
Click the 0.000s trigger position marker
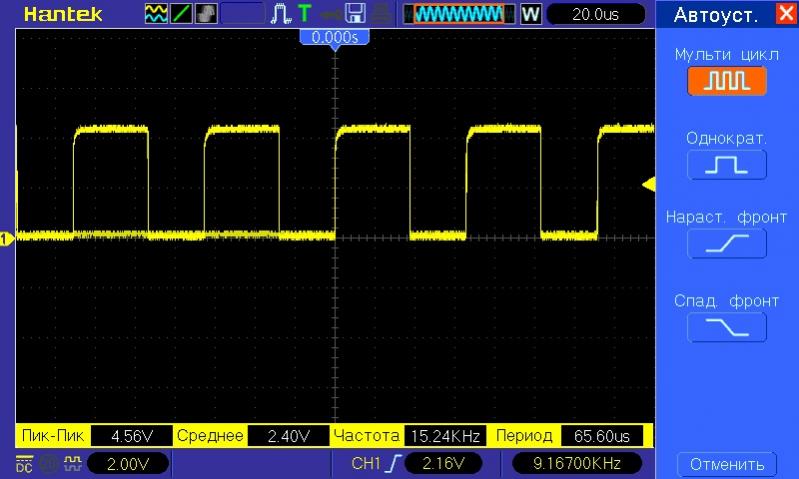(335, 37)
